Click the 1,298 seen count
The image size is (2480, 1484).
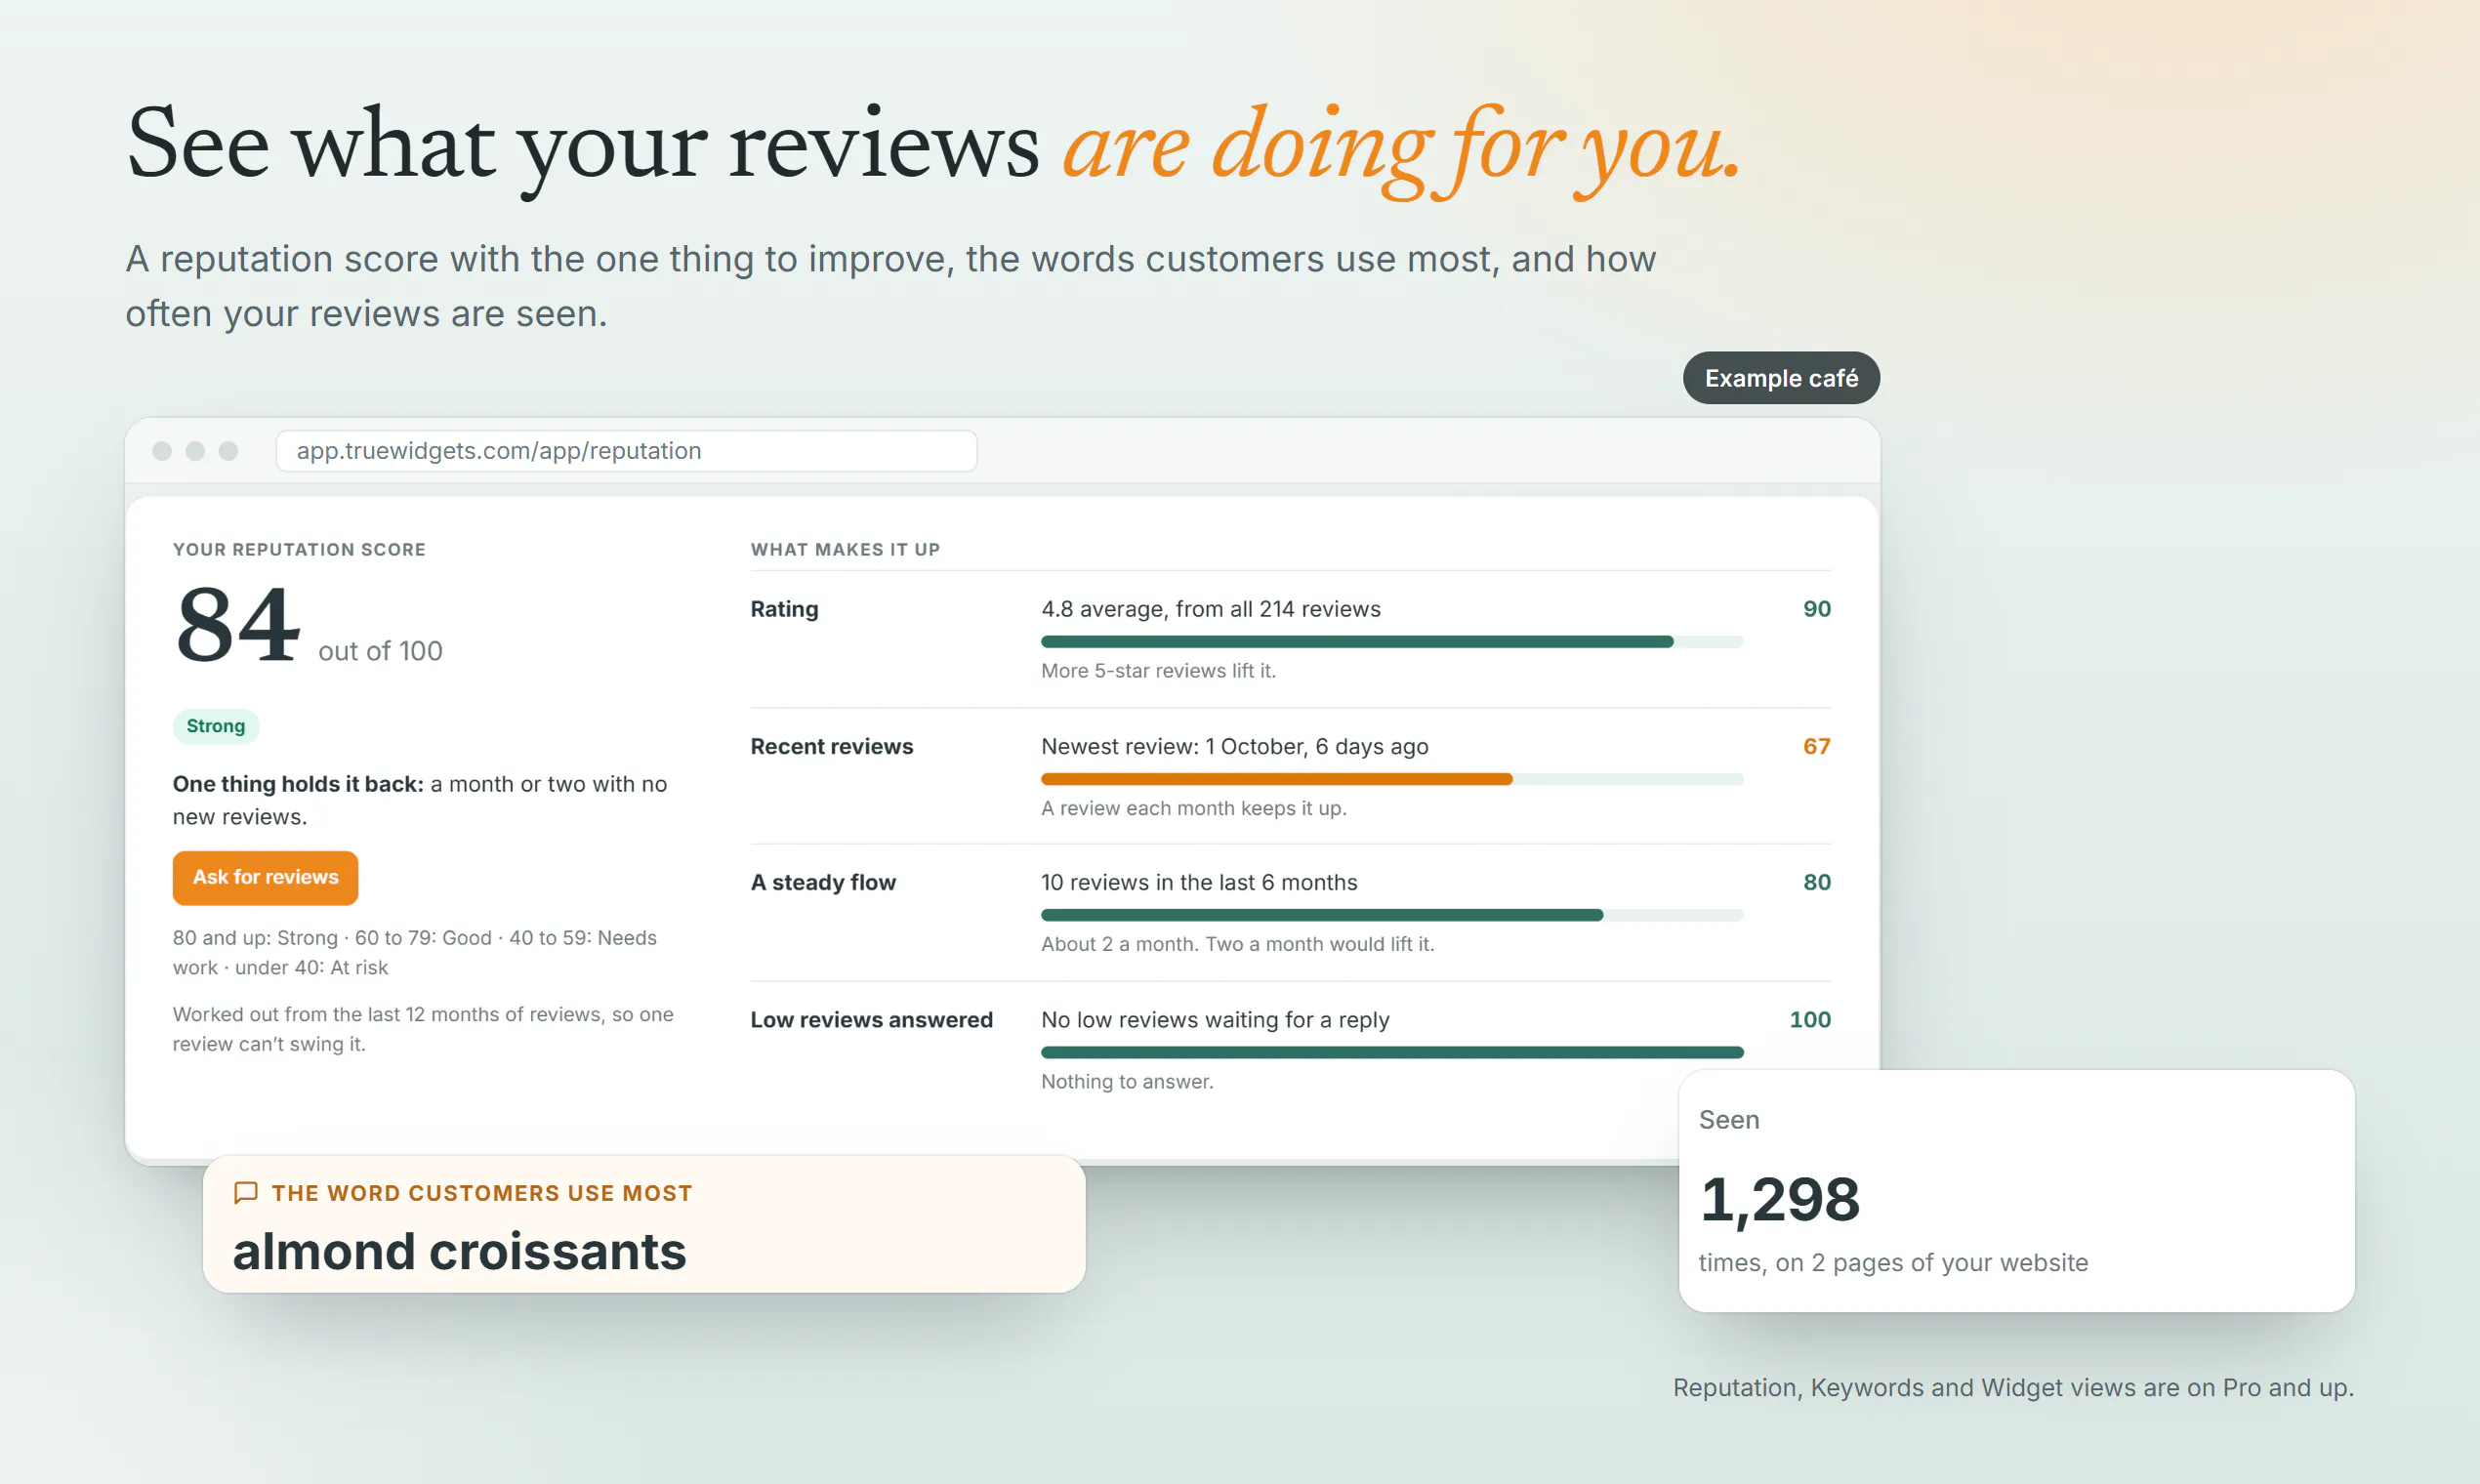(1780, 1199)
